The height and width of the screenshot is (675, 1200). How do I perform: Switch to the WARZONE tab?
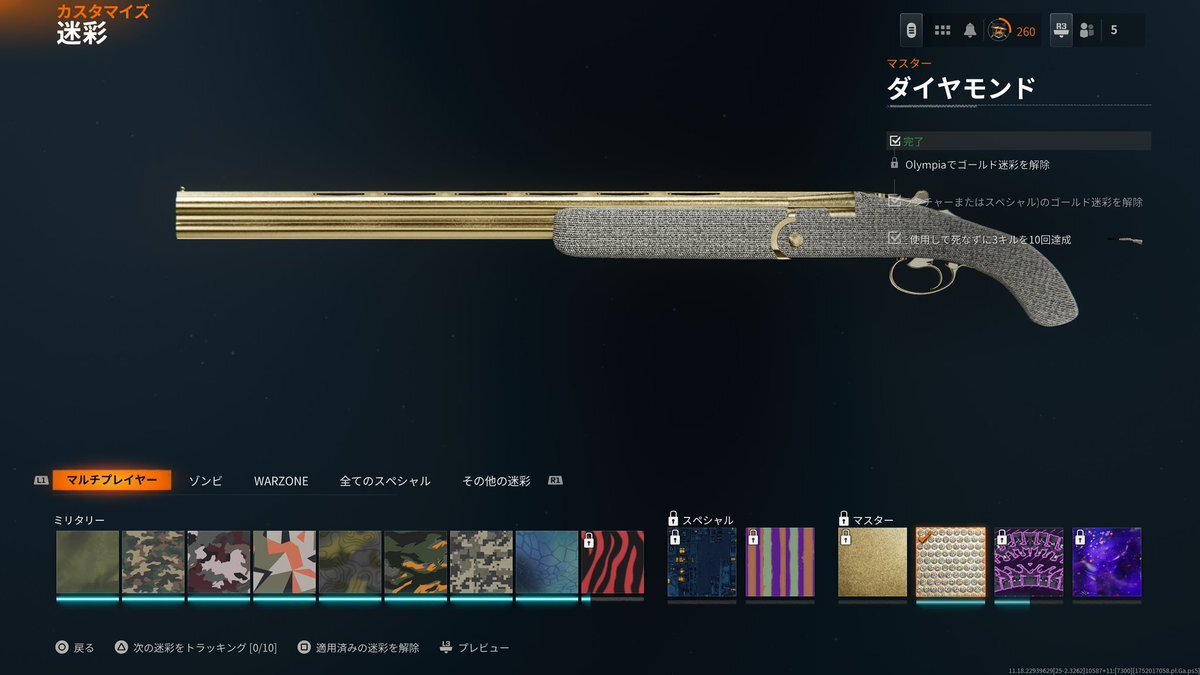(x=281, y=481)
